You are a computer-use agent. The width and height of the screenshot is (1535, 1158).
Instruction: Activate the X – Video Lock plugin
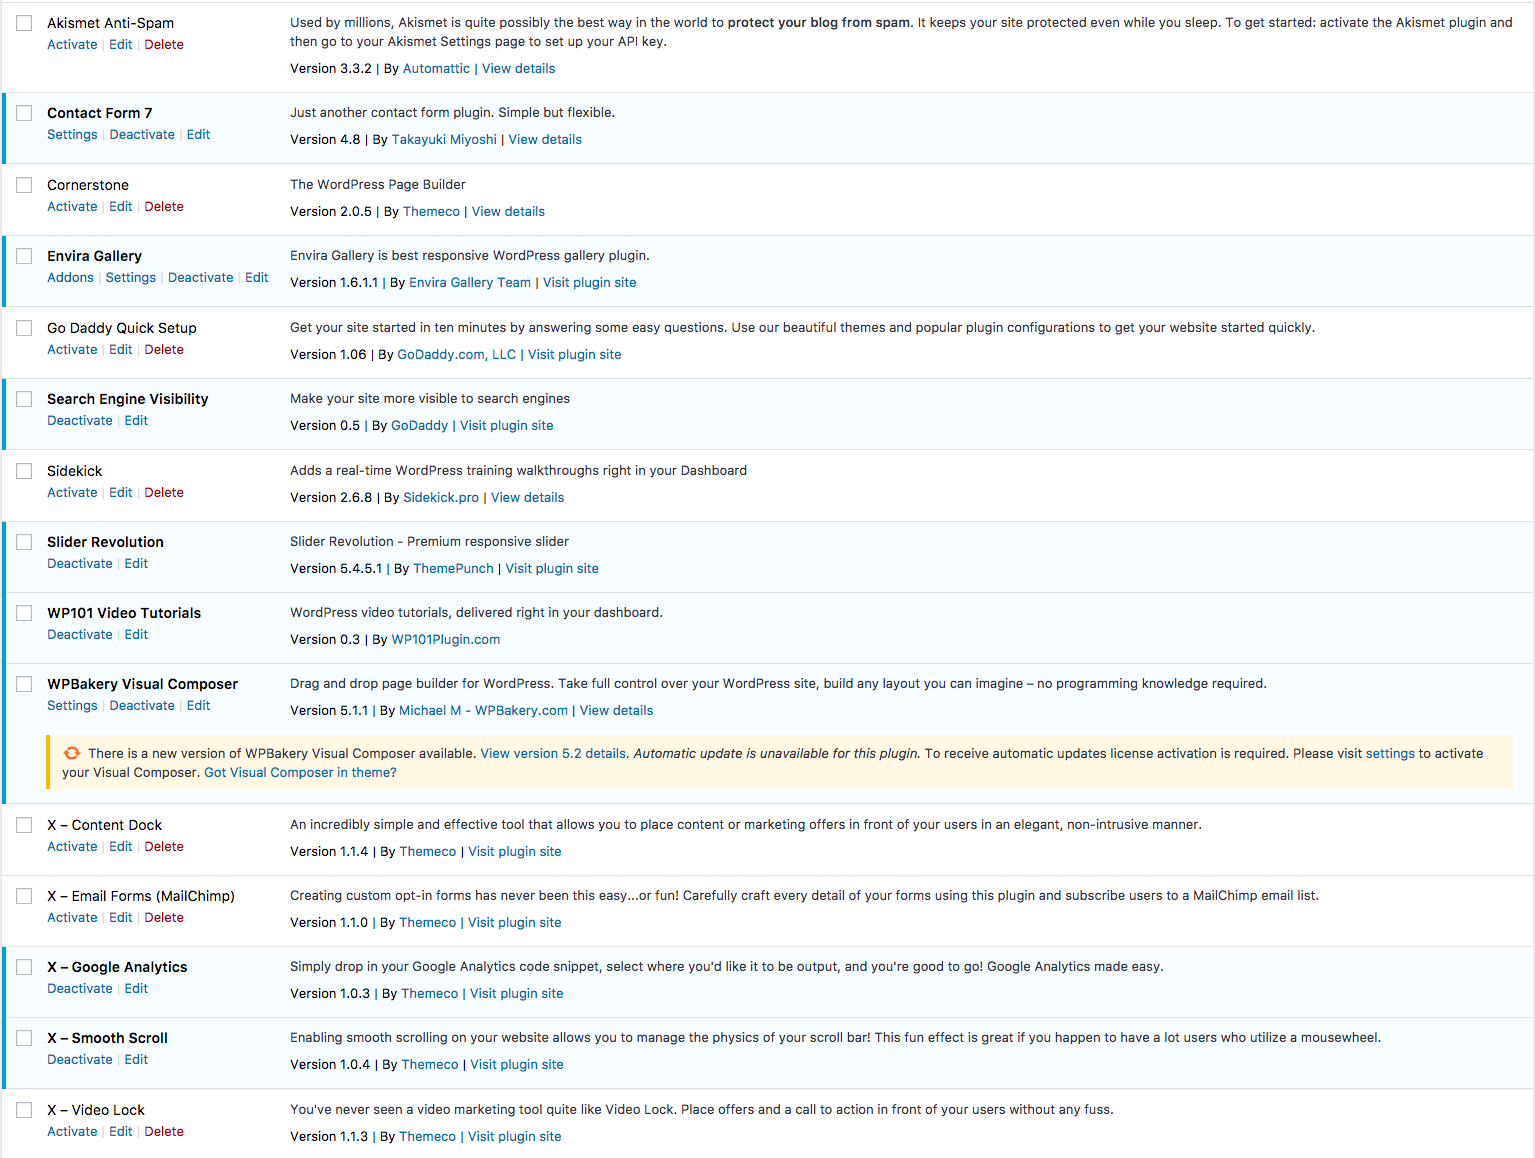click(72, 1131)
